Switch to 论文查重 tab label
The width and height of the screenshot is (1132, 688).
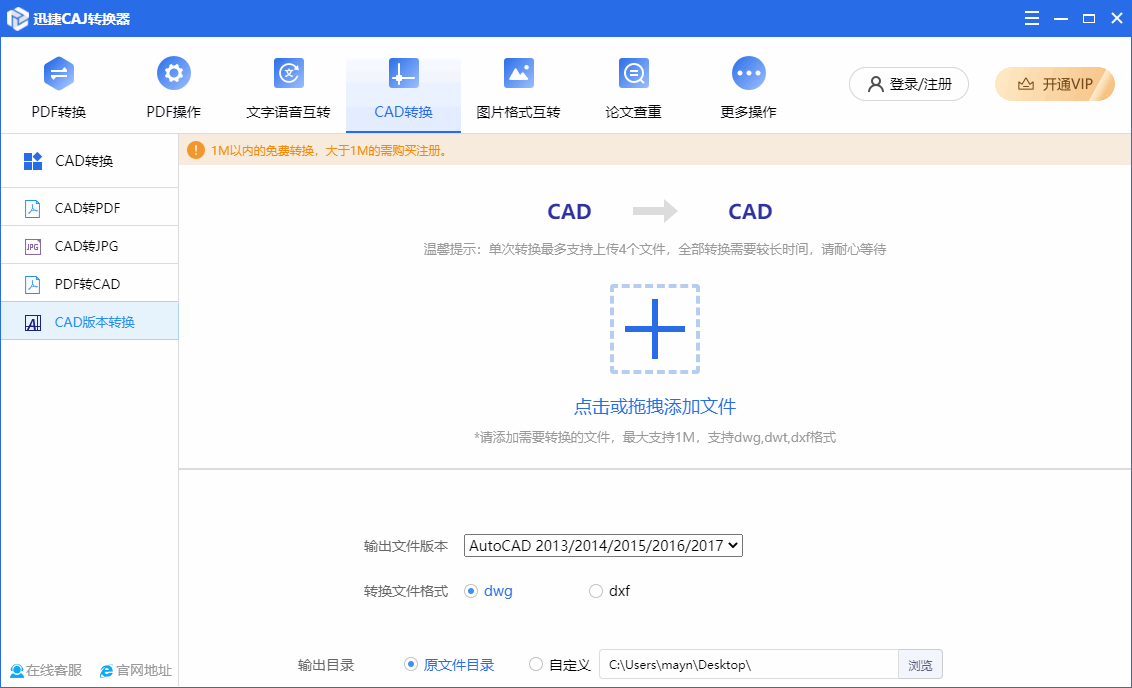click(x=633, y=112)
